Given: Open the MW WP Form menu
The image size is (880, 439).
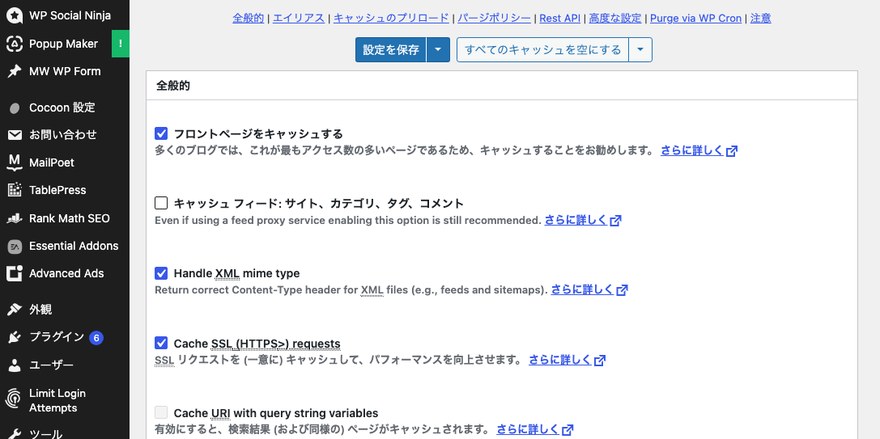Looking at the screenshot, I should point(65,71).
